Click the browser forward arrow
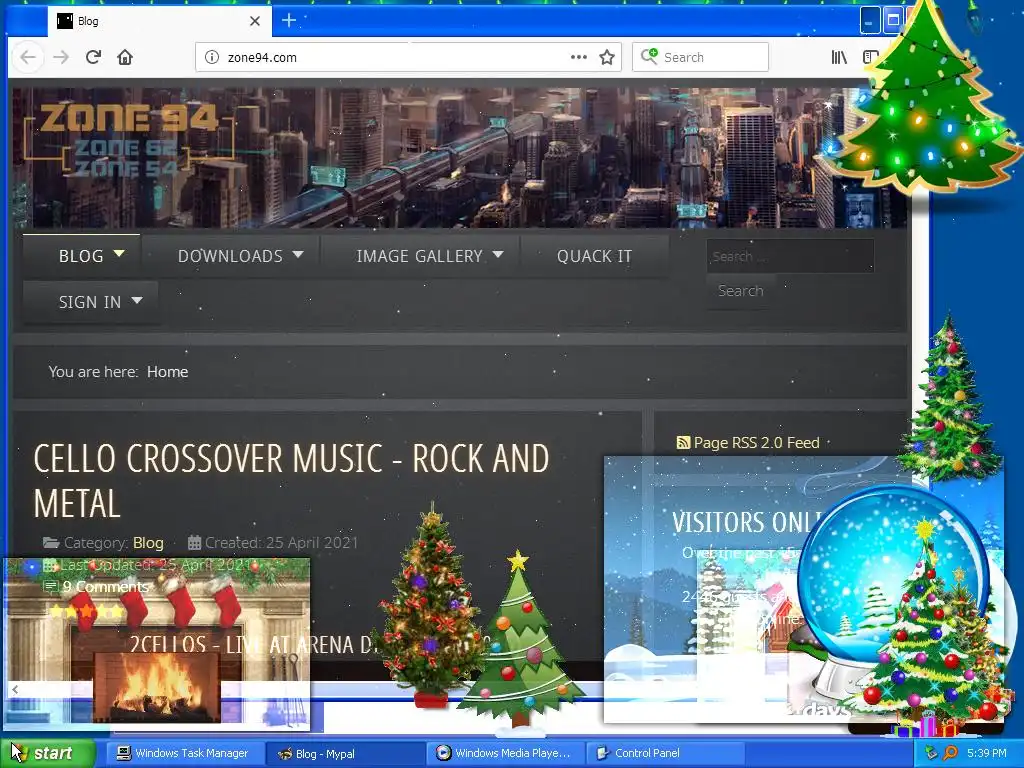The image size is (1024, 768). pyautogui.click(x=61, y=57)
